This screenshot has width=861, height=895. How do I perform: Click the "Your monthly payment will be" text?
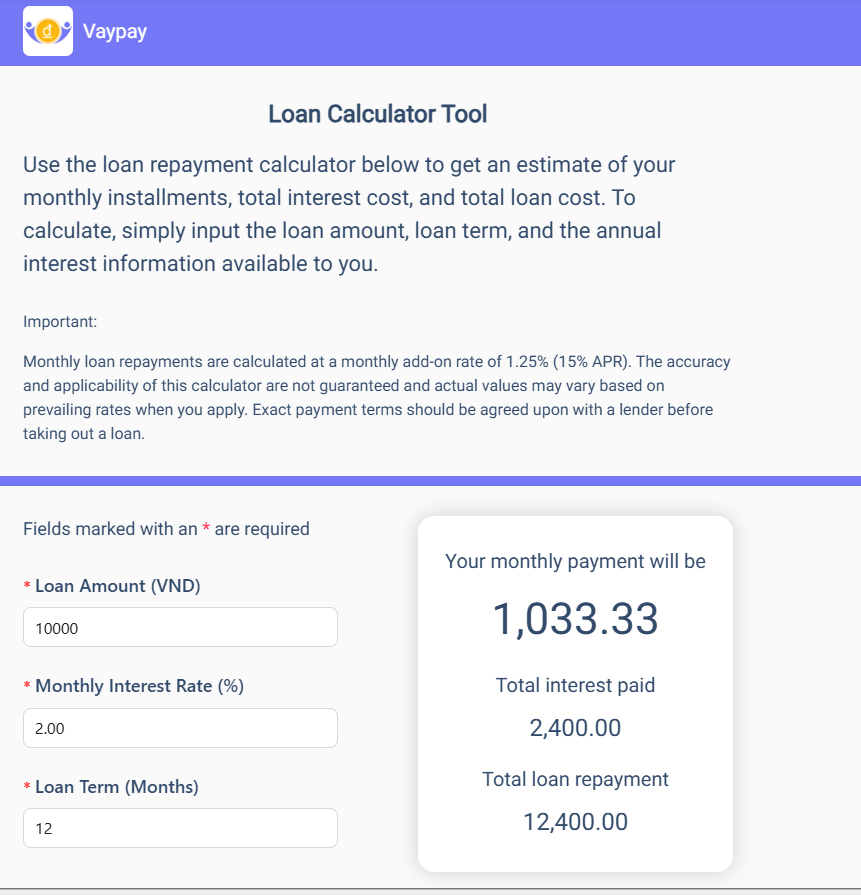tap(575, 561)
